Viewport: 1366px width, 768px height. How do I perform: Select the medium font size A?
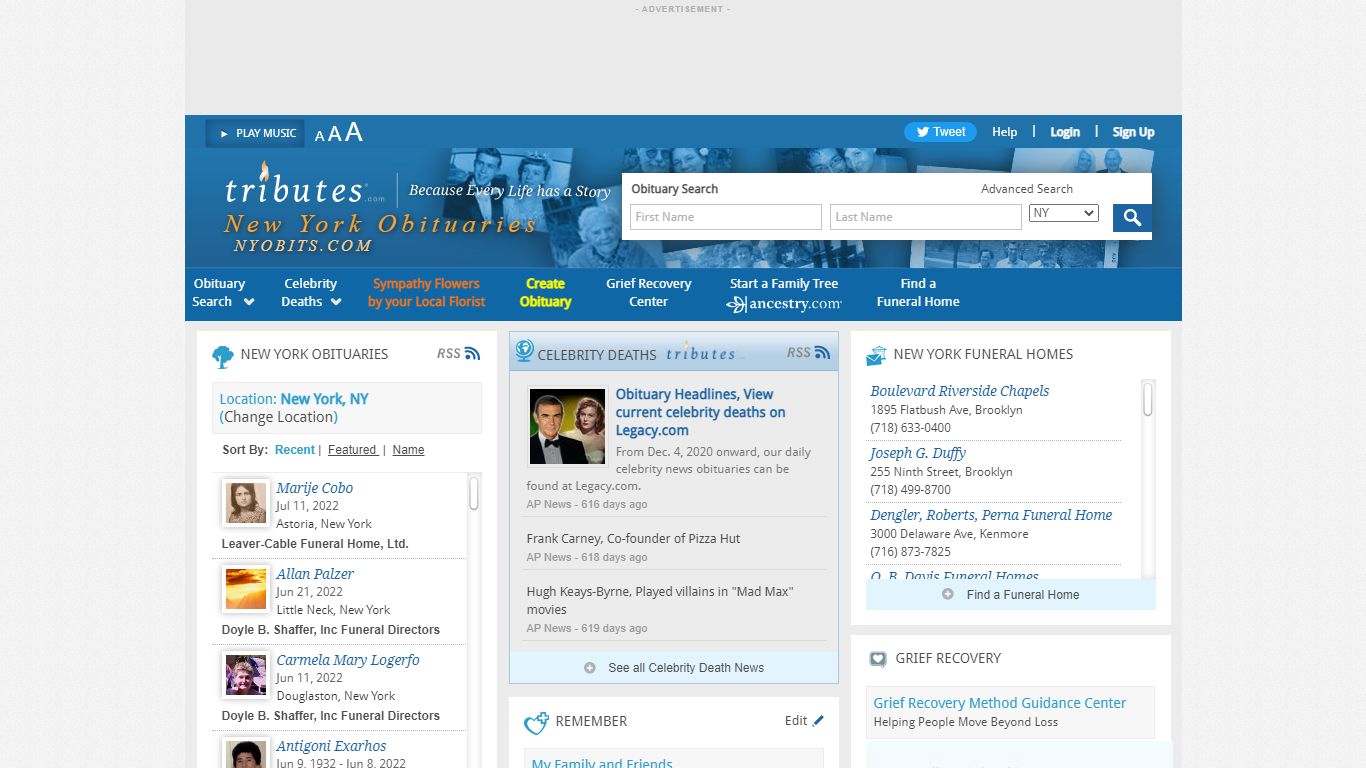(x=335, y=134)
